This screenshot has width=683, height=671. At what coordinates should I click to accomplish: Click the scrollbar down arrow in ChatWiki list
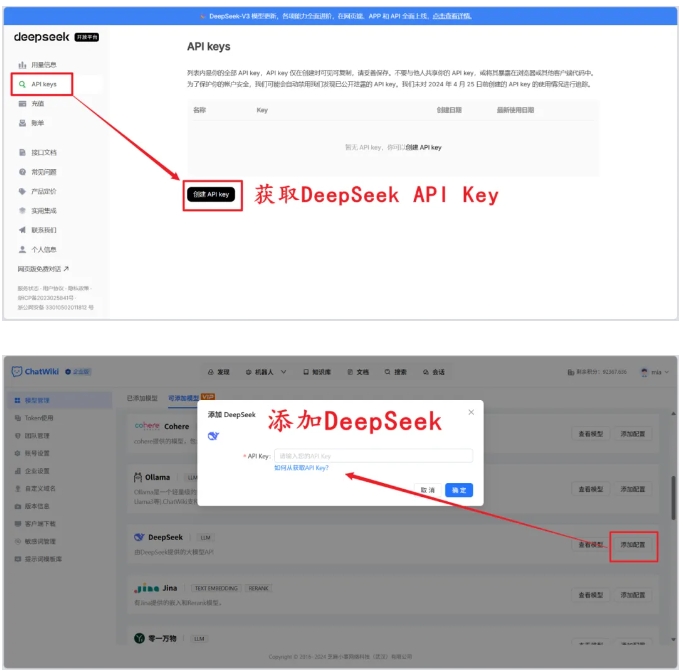(x=673, y=640)
